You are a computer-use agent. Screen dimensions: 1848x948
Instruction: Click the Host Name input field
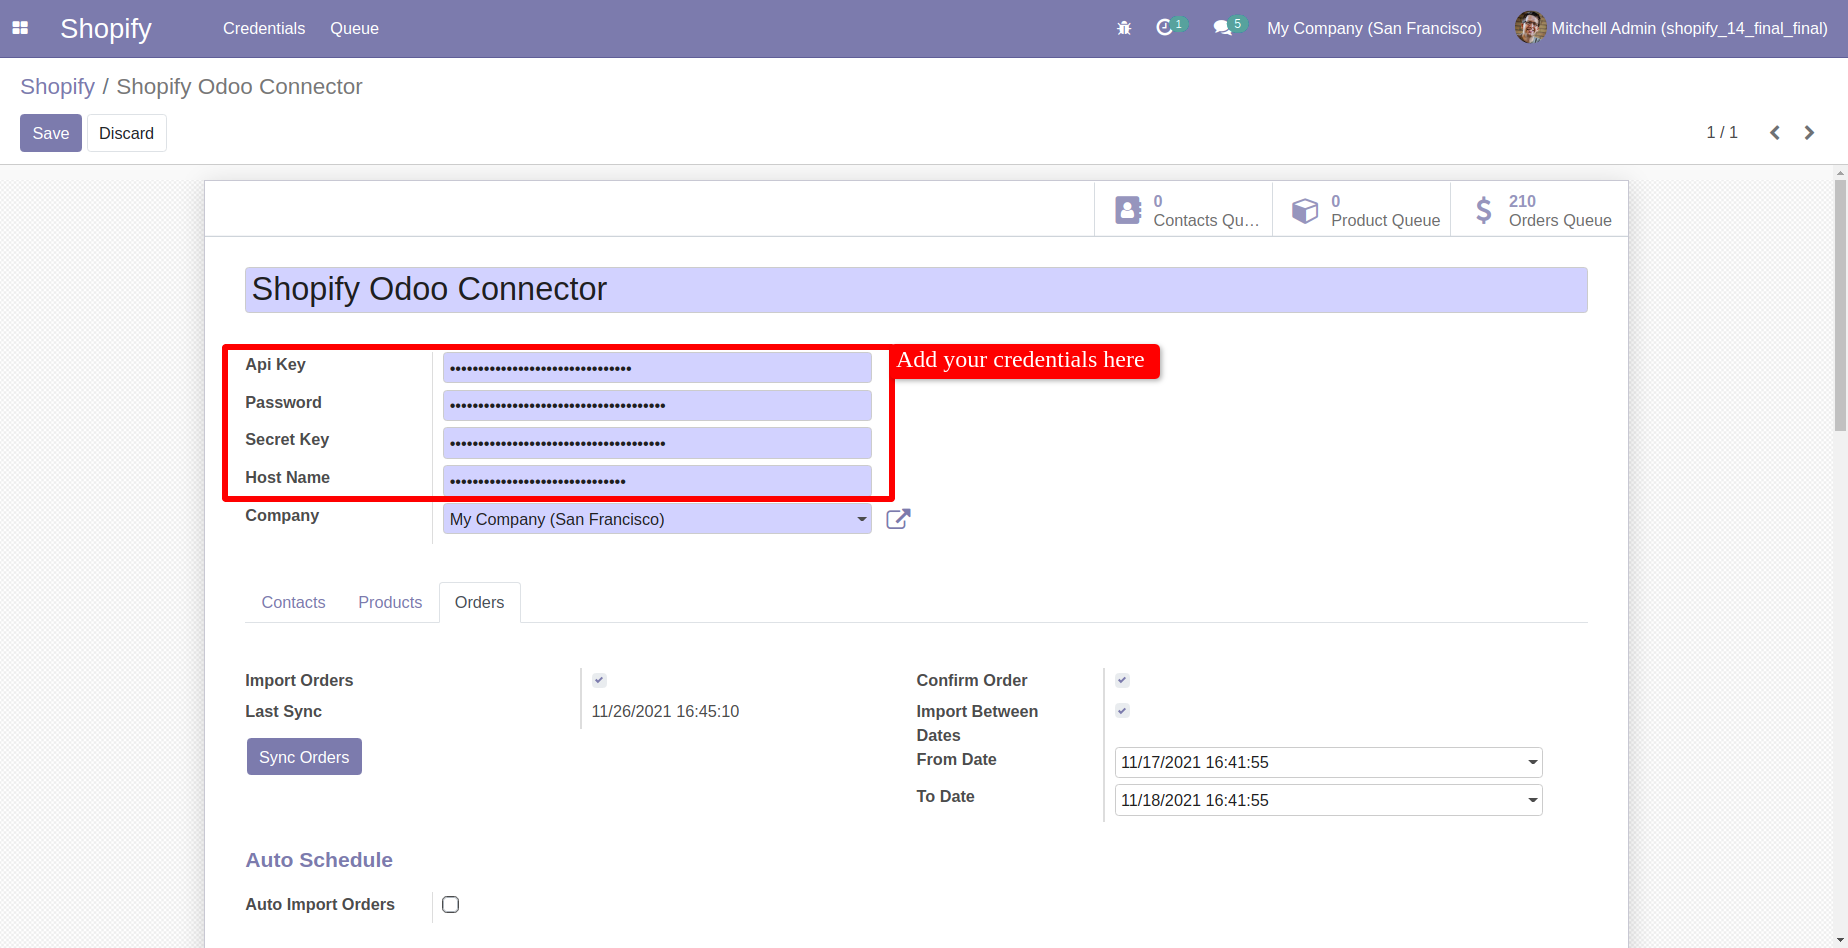[657, 481]
